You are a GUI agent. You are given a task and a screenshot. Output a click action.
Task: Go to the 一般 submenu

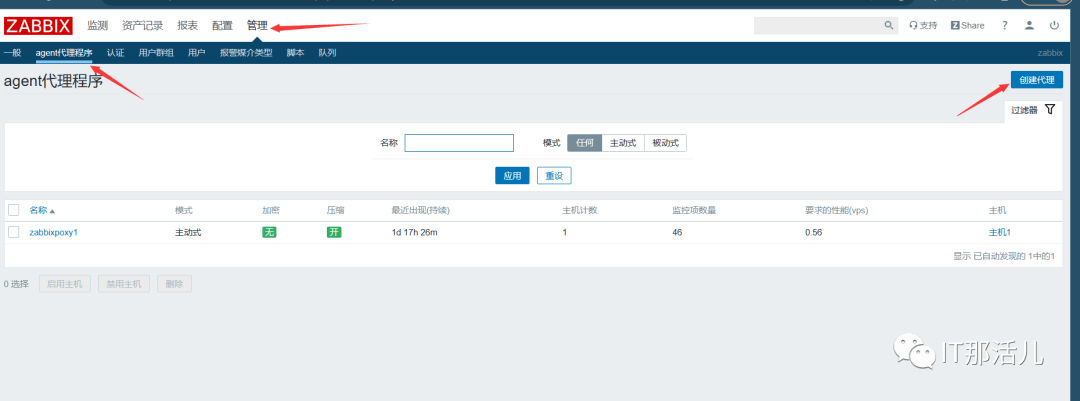[12, 52]
